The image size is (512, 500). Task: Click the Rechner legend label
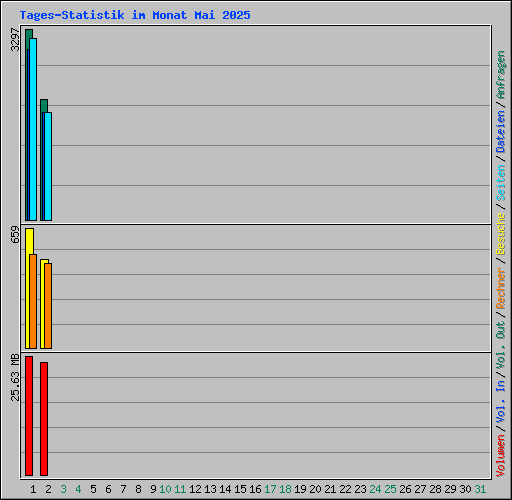(x=501, y=288)
